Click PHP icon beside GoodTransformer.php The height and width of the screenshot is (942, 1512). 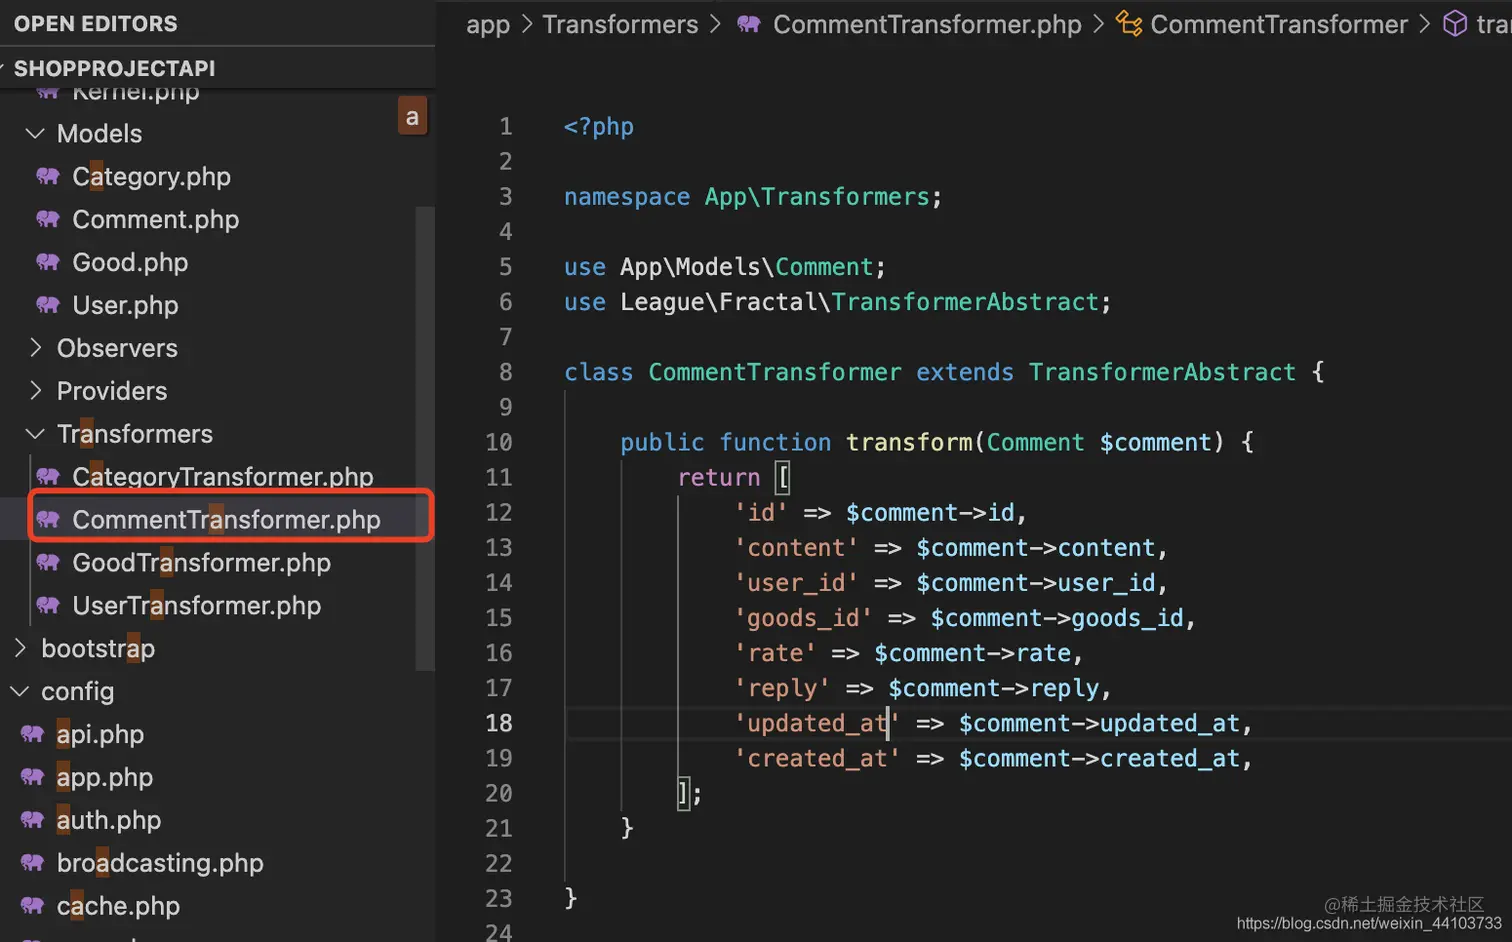tap(48, 563)
